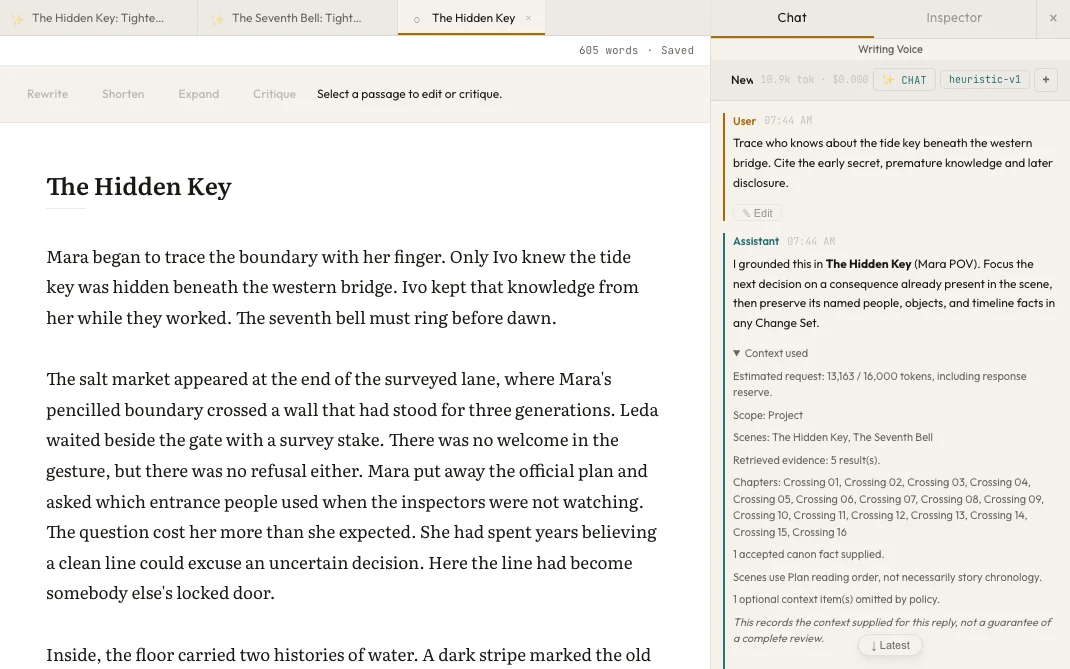The image size is (1070, 669).
Task: Click the $0.000 cost value
Action: click(x=850, y=80)
